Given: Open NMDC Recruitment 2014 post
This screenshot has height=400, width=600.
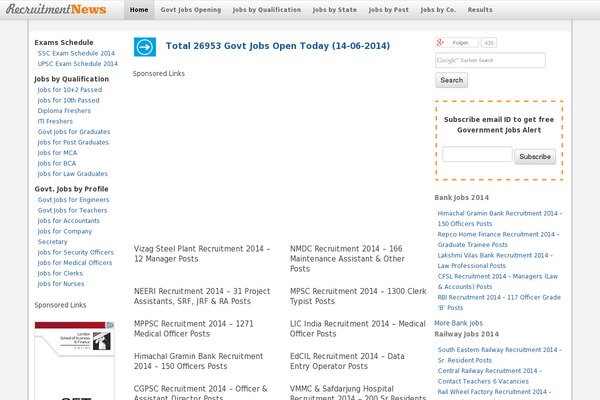Looking at the screenshot, I should click(347, 259).
